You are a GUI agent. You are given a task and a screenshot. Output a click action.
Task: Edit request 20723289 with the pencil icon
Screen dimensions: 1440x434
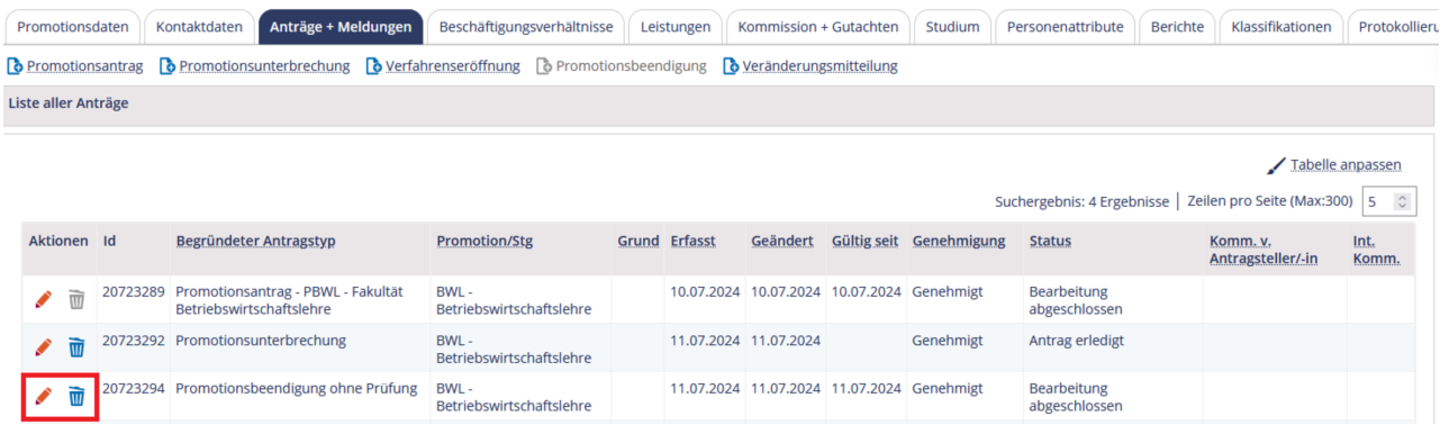[43, 299]
